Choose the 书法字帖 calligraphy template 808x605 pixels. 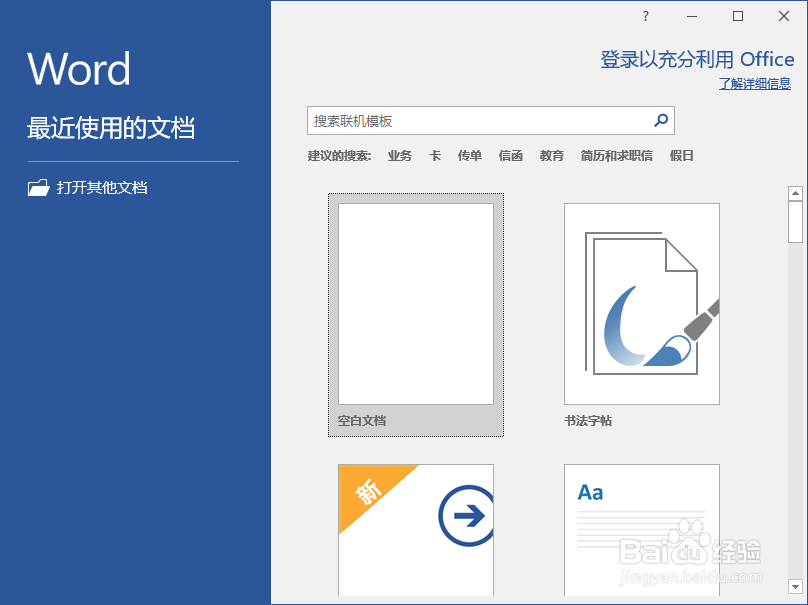642,315
